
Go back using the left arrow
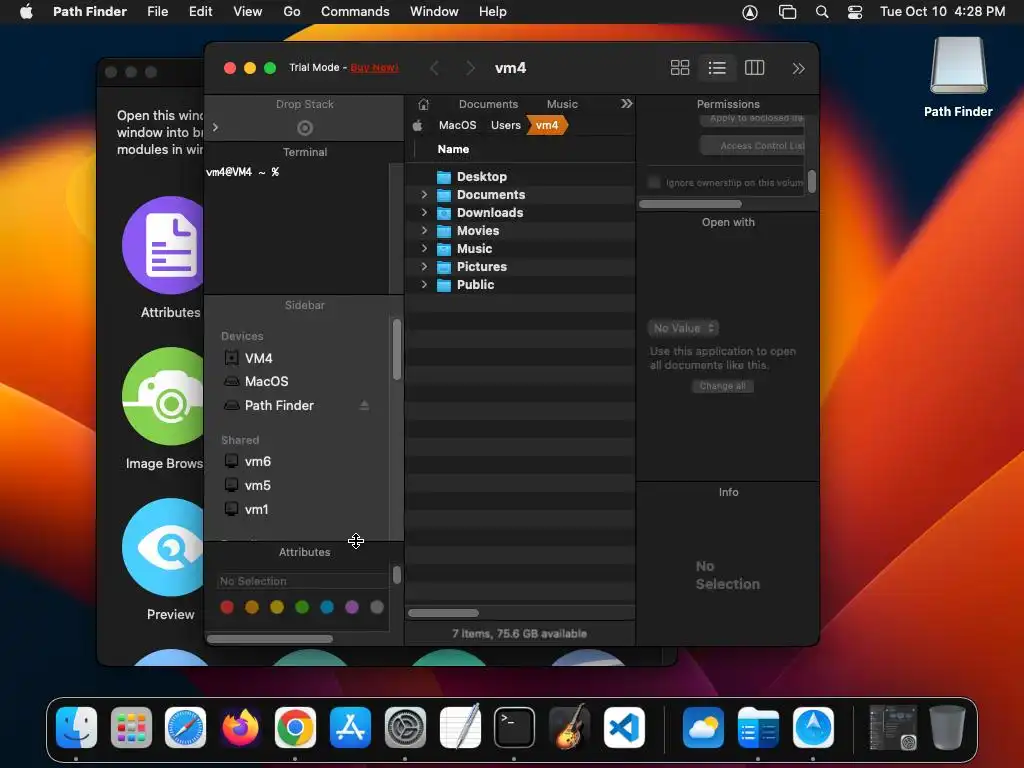[434, 68]
